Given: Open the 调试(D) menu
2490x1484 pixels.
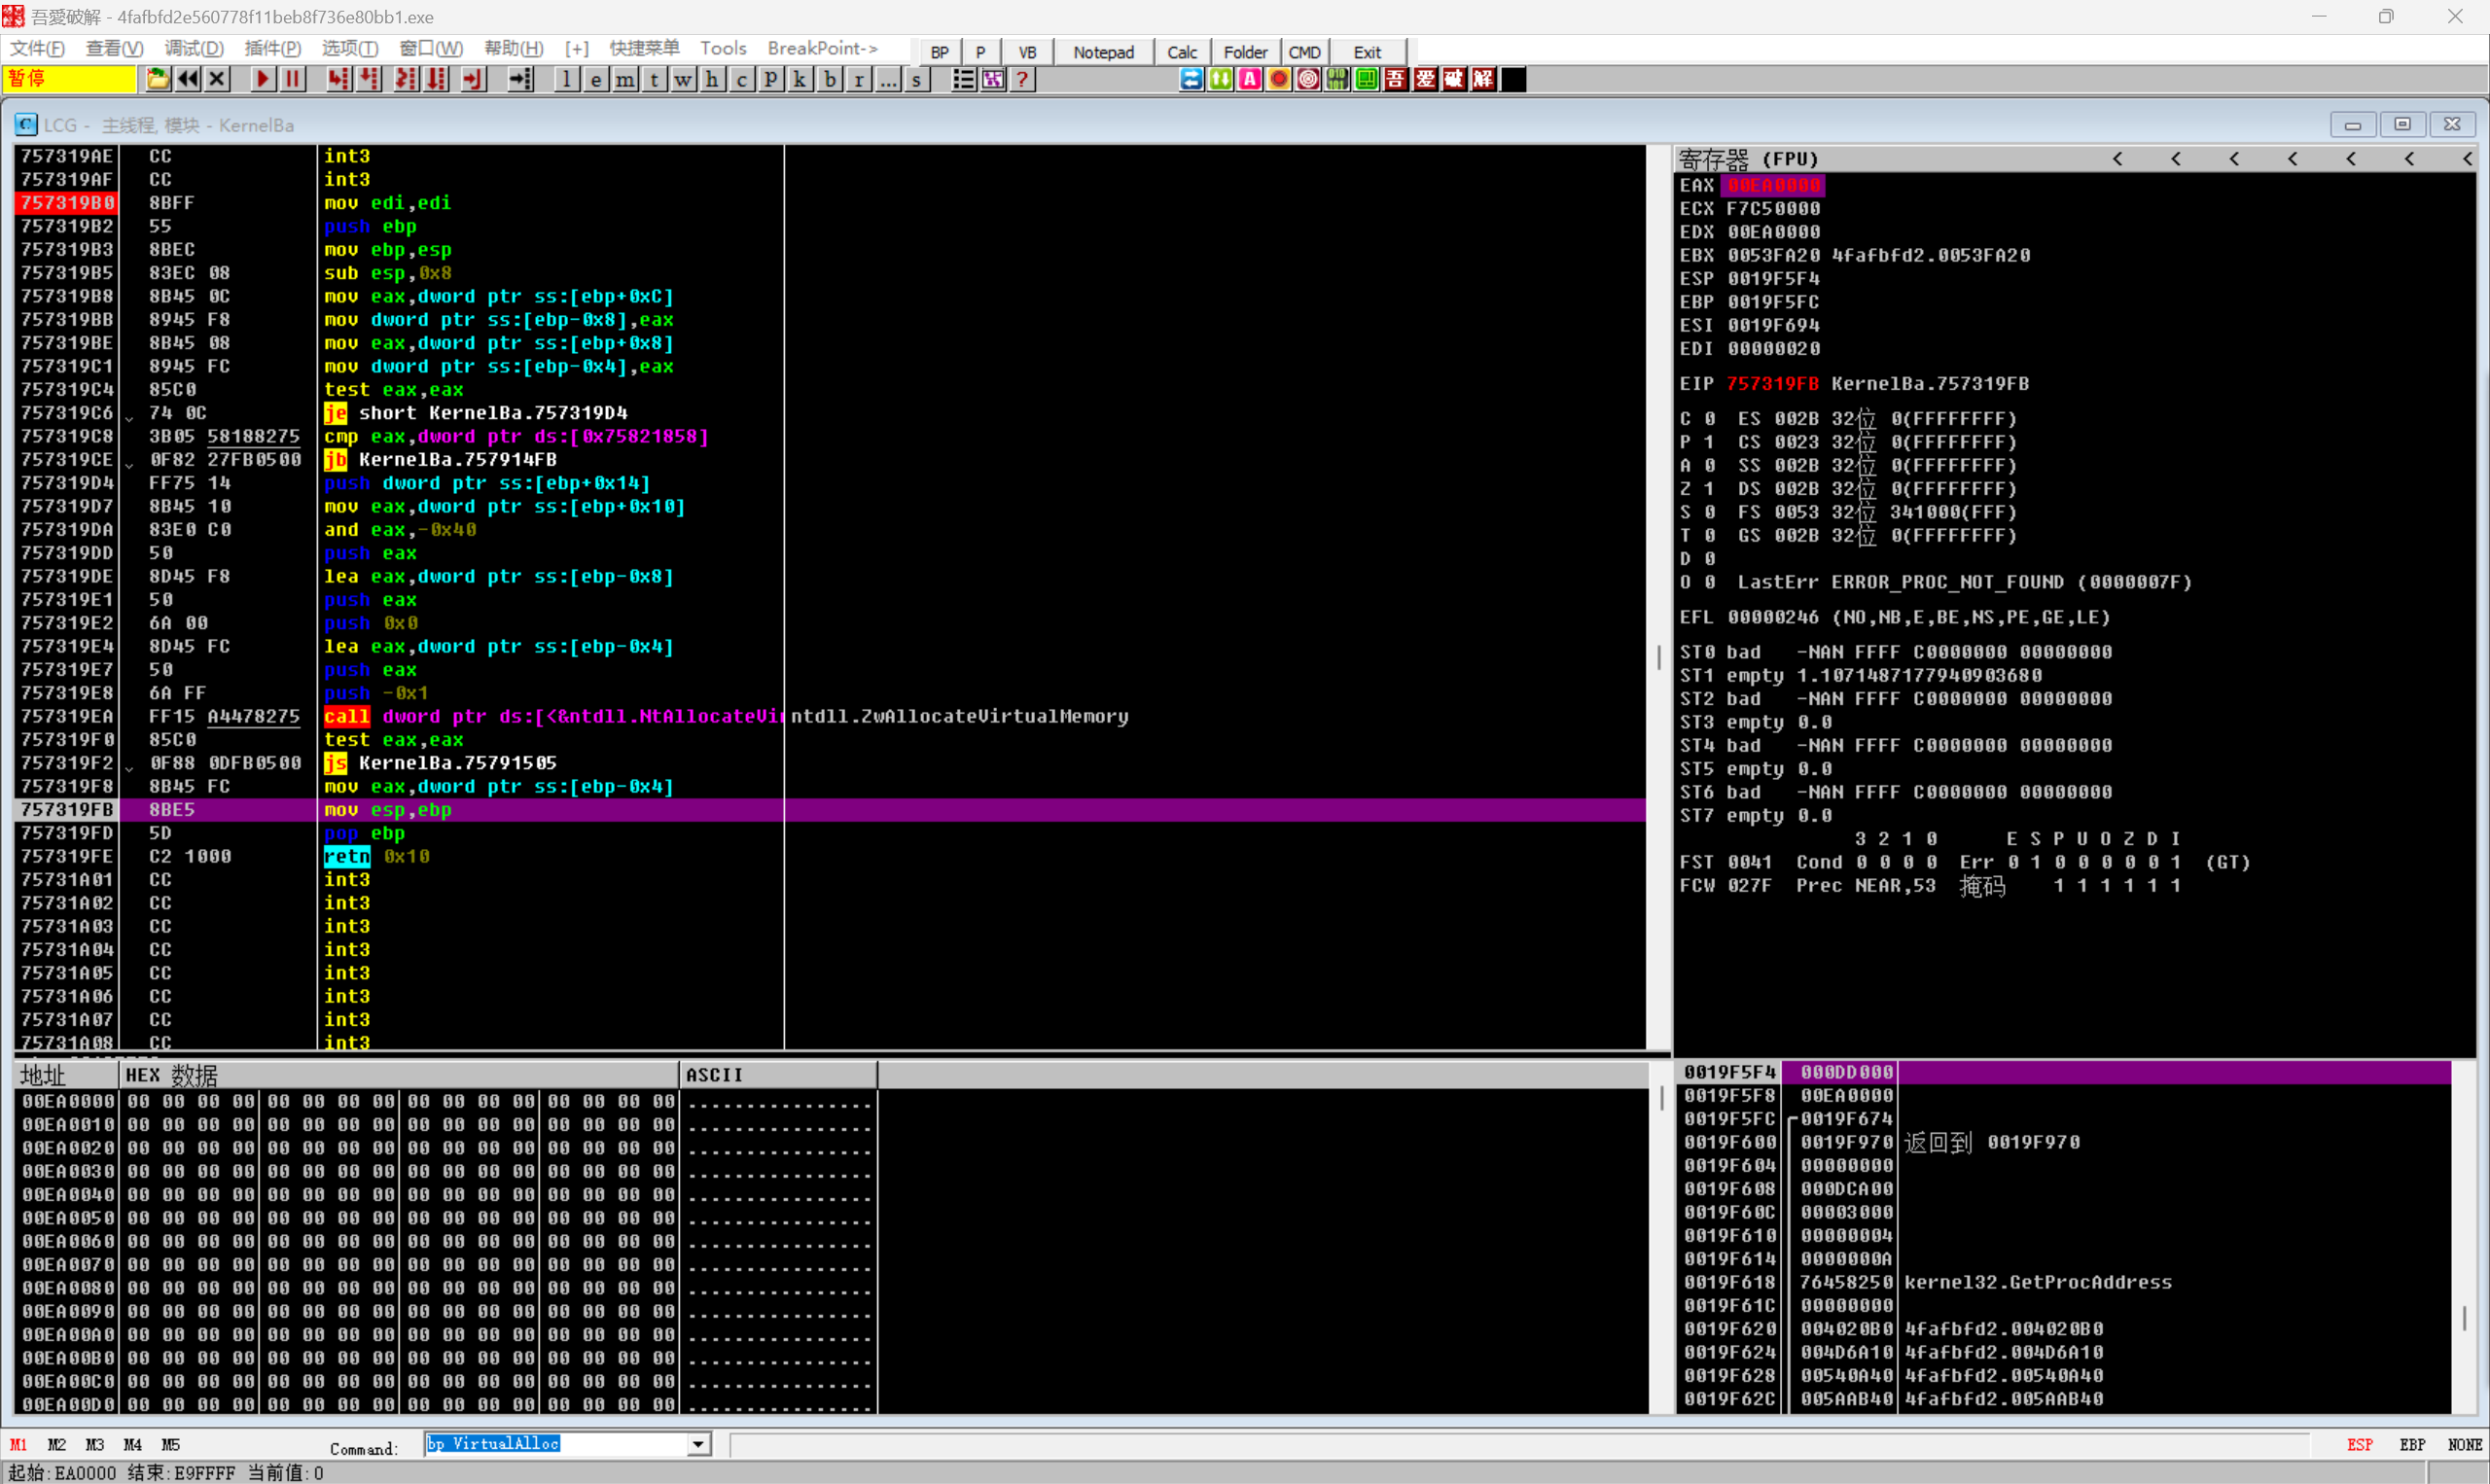Looking at the screenshot, I should (194, 48).
